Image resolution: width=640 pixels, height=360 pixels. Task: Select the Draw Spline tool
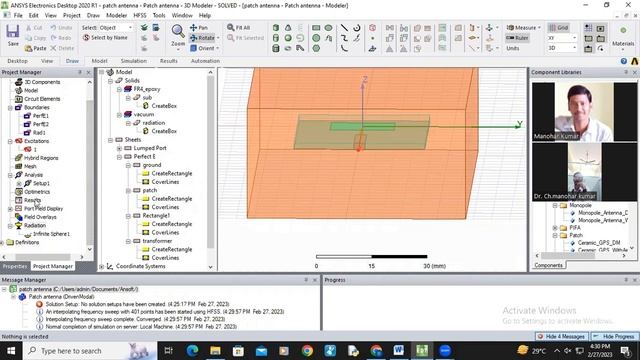tap(344, 38)
